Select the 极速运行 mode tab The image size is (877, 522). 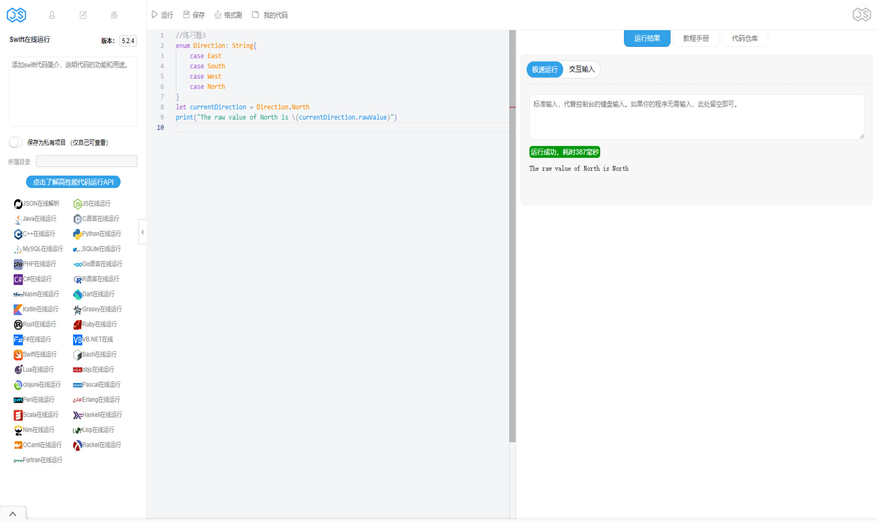(545, 69)
